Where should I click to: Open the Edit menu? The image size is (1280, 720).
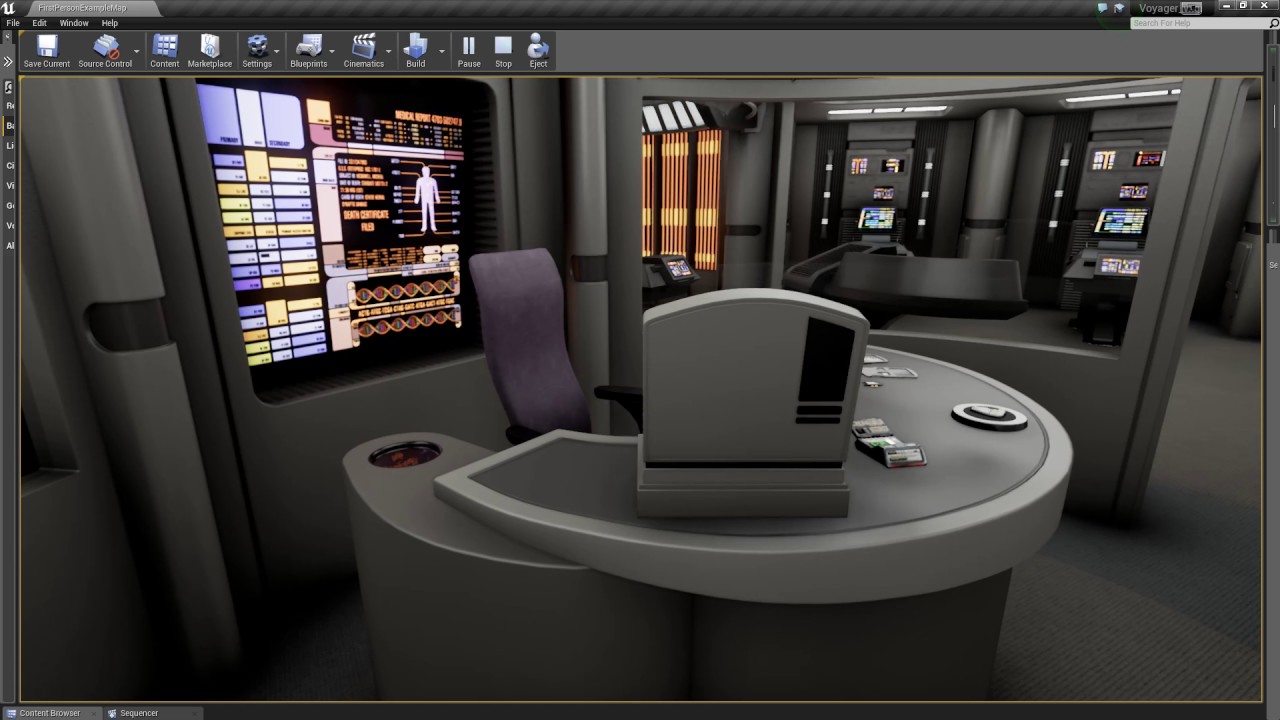click(x=39, y=23)
